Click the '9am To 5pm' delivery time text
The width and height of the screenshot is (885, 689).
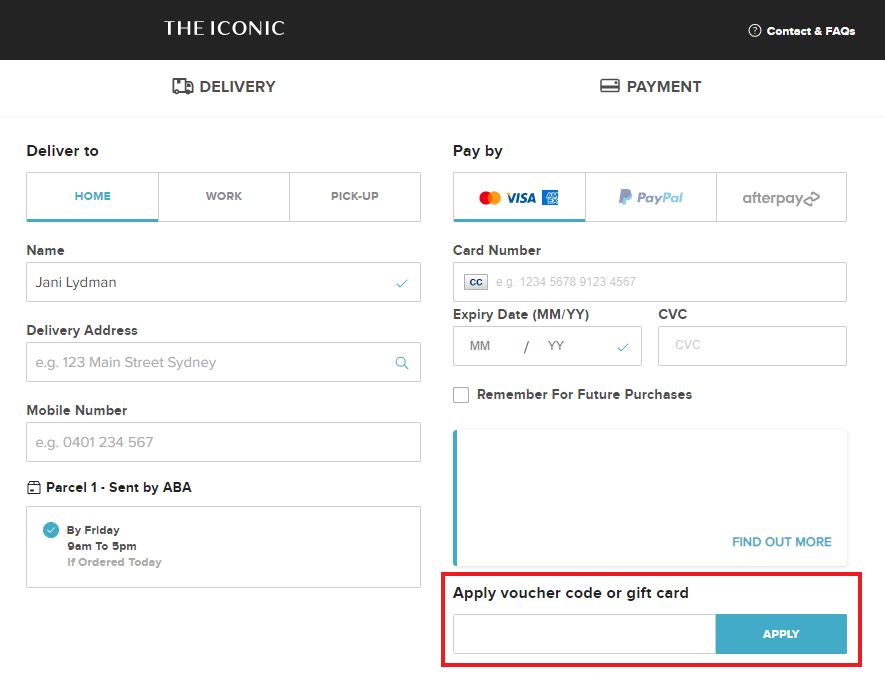point(102,546)
